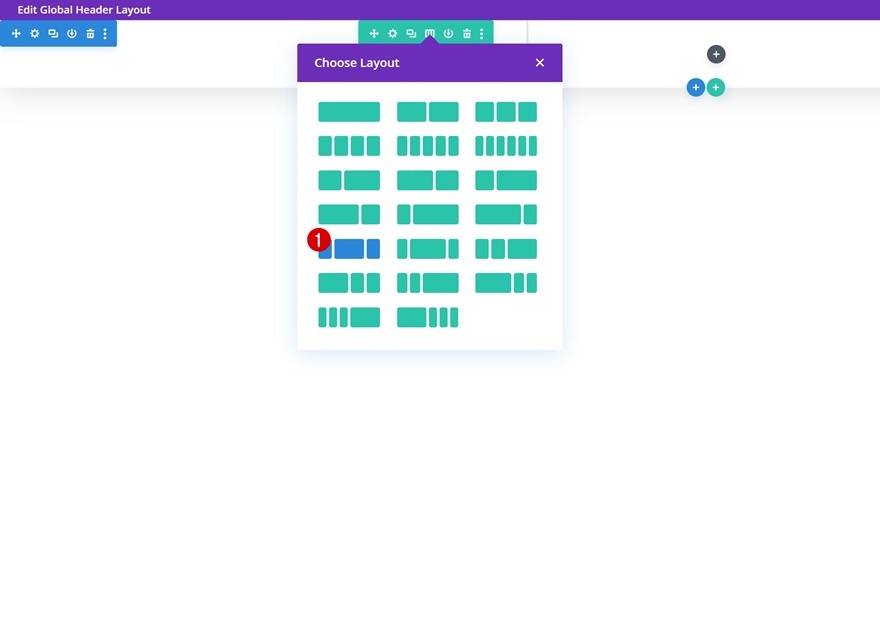Choose the one-third, two-thirds column layout

(506, 180)
